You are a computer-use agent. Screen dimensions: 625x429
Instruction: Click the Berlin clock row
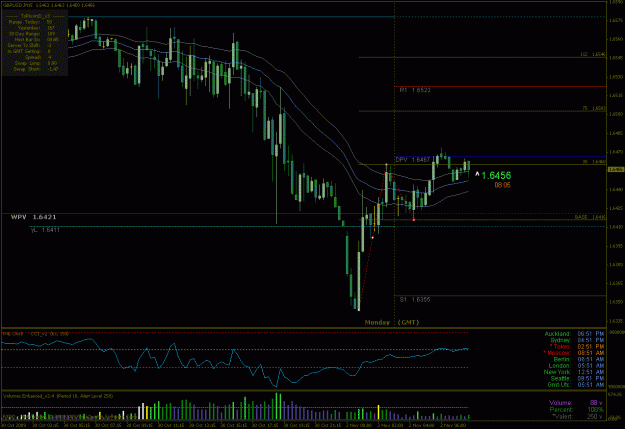(x=579, y=359)
